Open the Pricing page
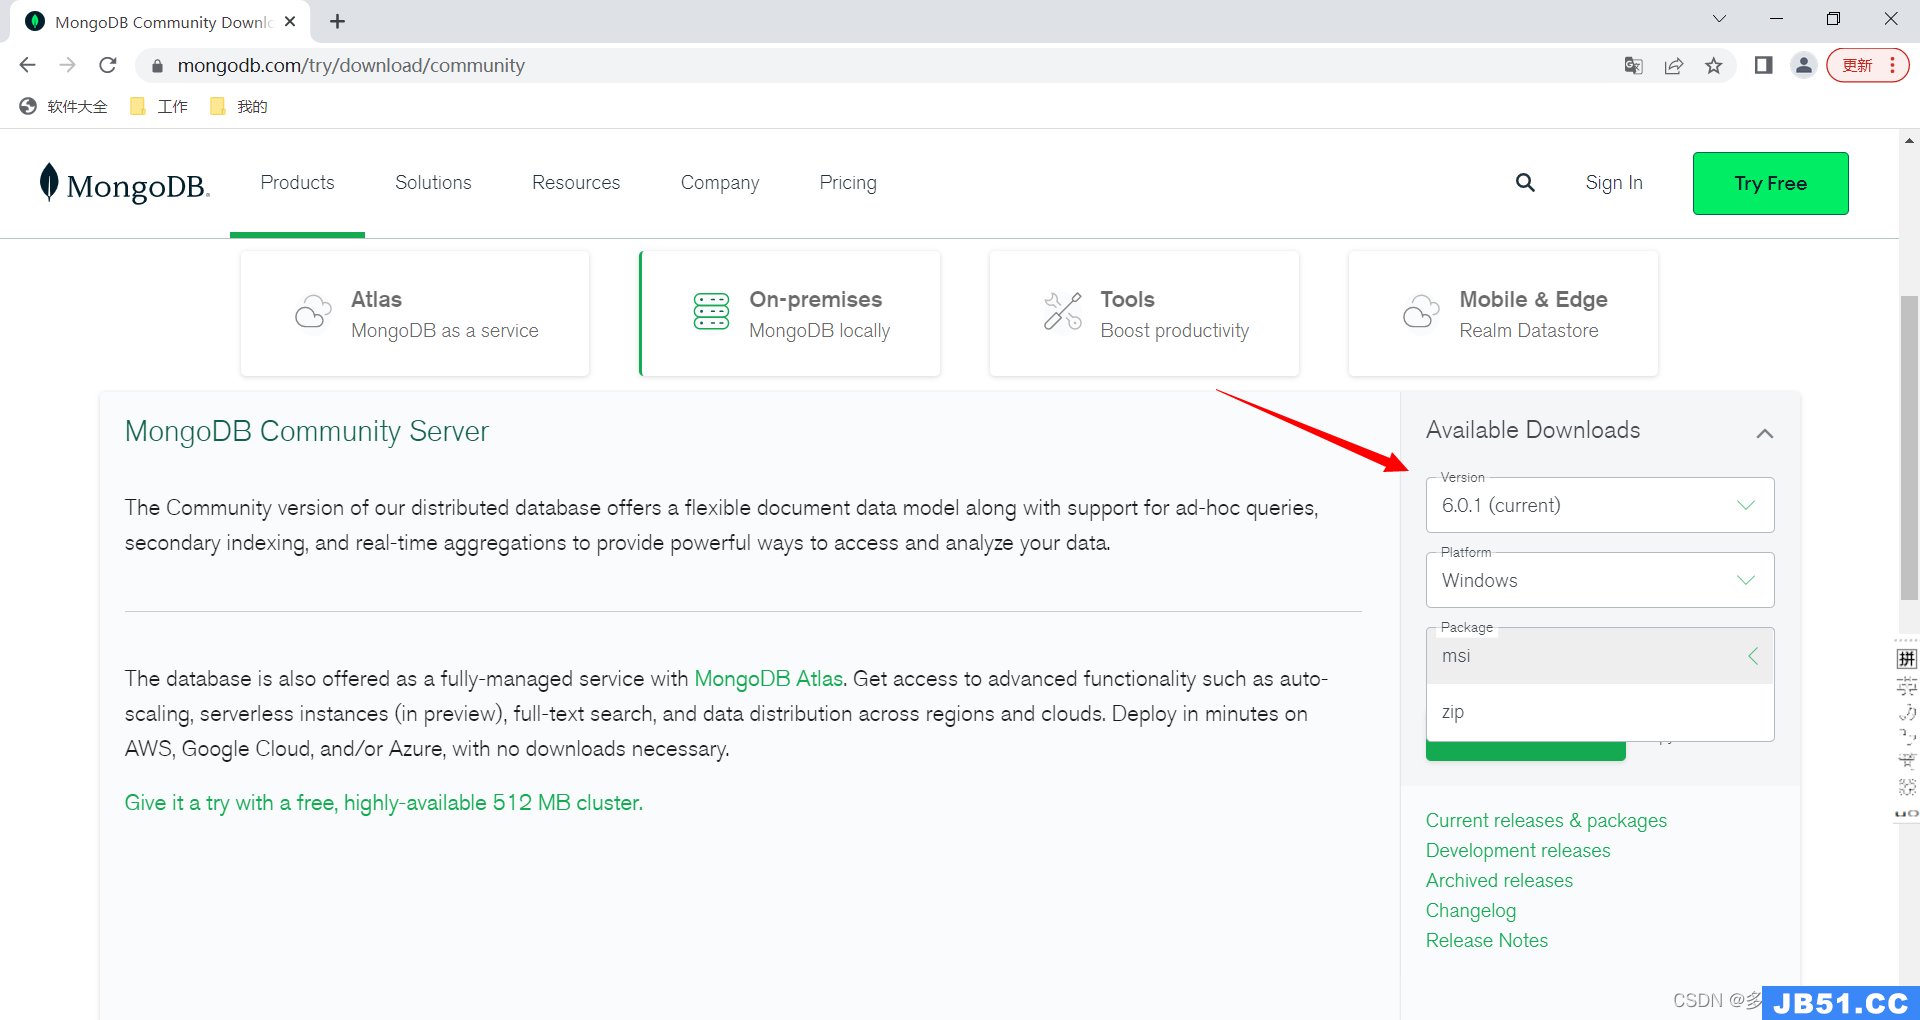This screenshot has height=1020, width=1920. coord(848,183)
